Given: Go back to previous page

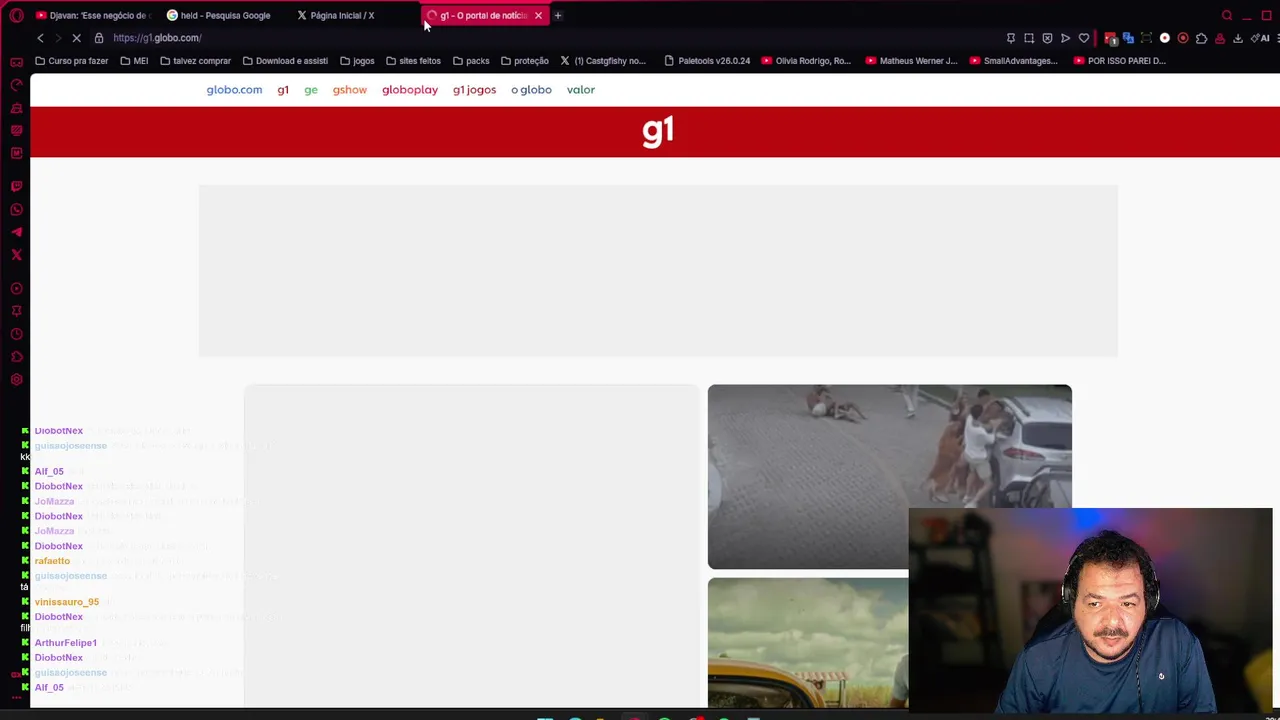Looking at the screenshot, I should [x=40, y=38].
